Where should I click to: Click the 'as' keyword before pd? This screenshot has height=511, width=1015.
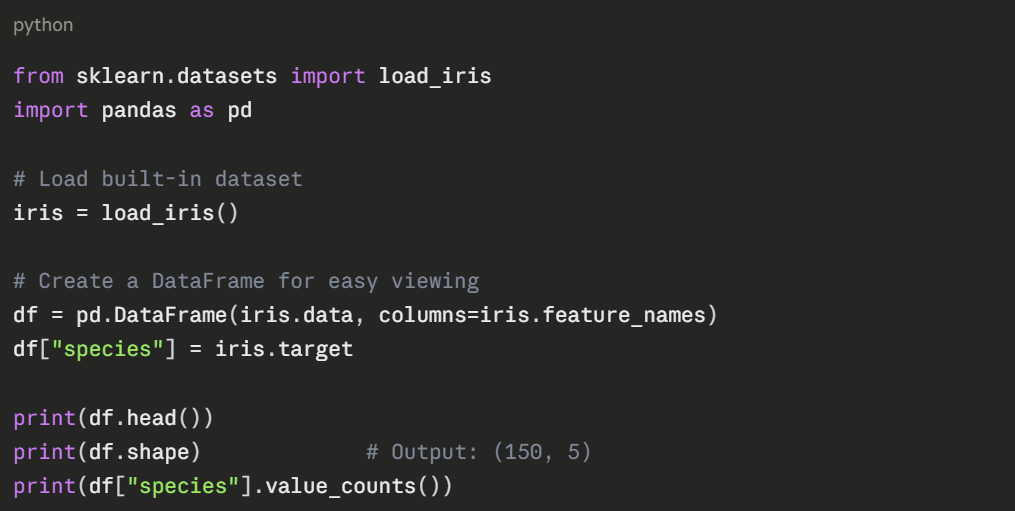[x=202, y=110]
